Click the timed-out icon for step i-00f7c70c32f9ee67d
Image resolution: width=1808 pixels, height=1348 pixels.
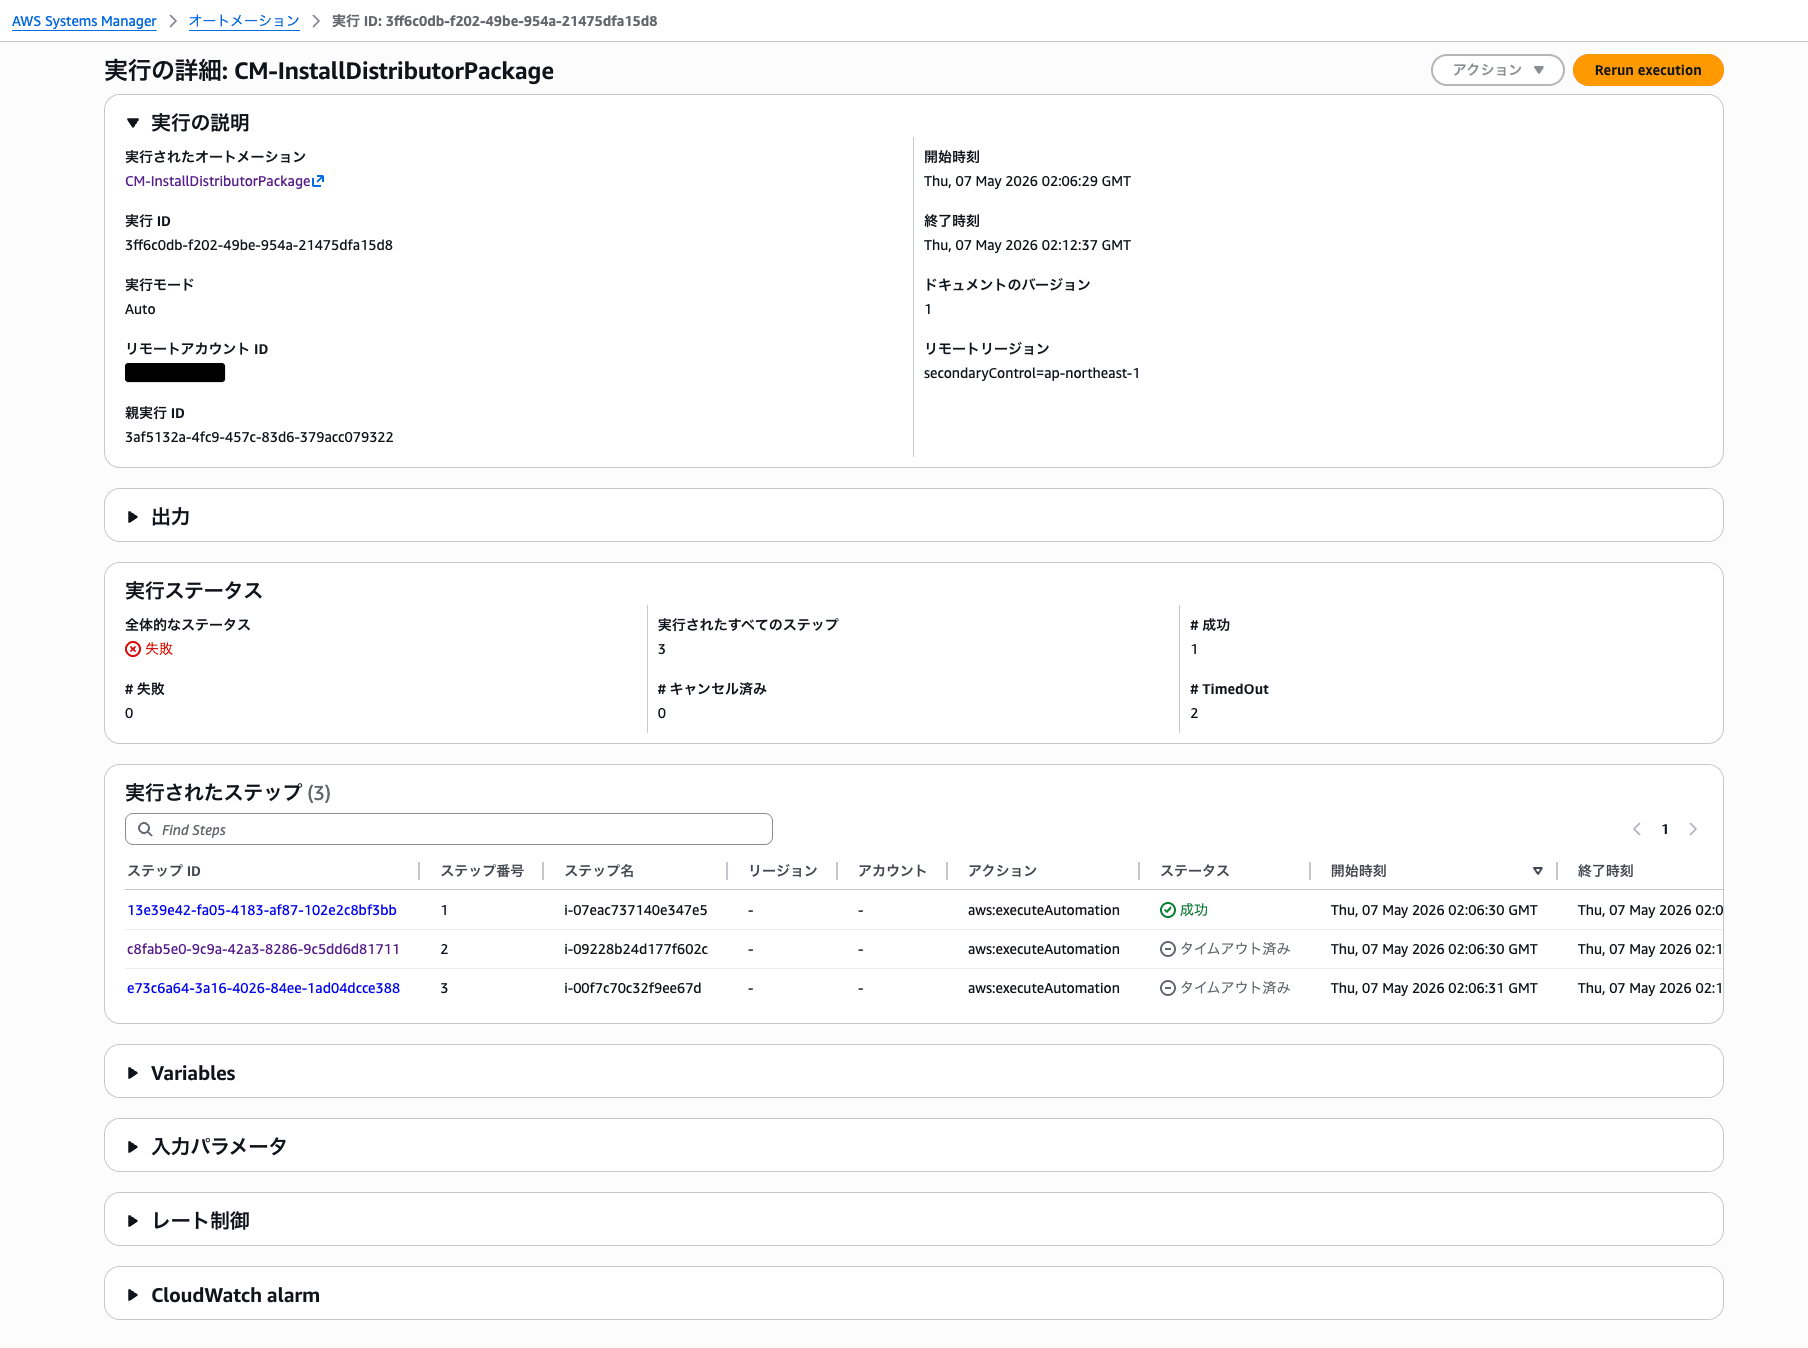pos(1168,988)
